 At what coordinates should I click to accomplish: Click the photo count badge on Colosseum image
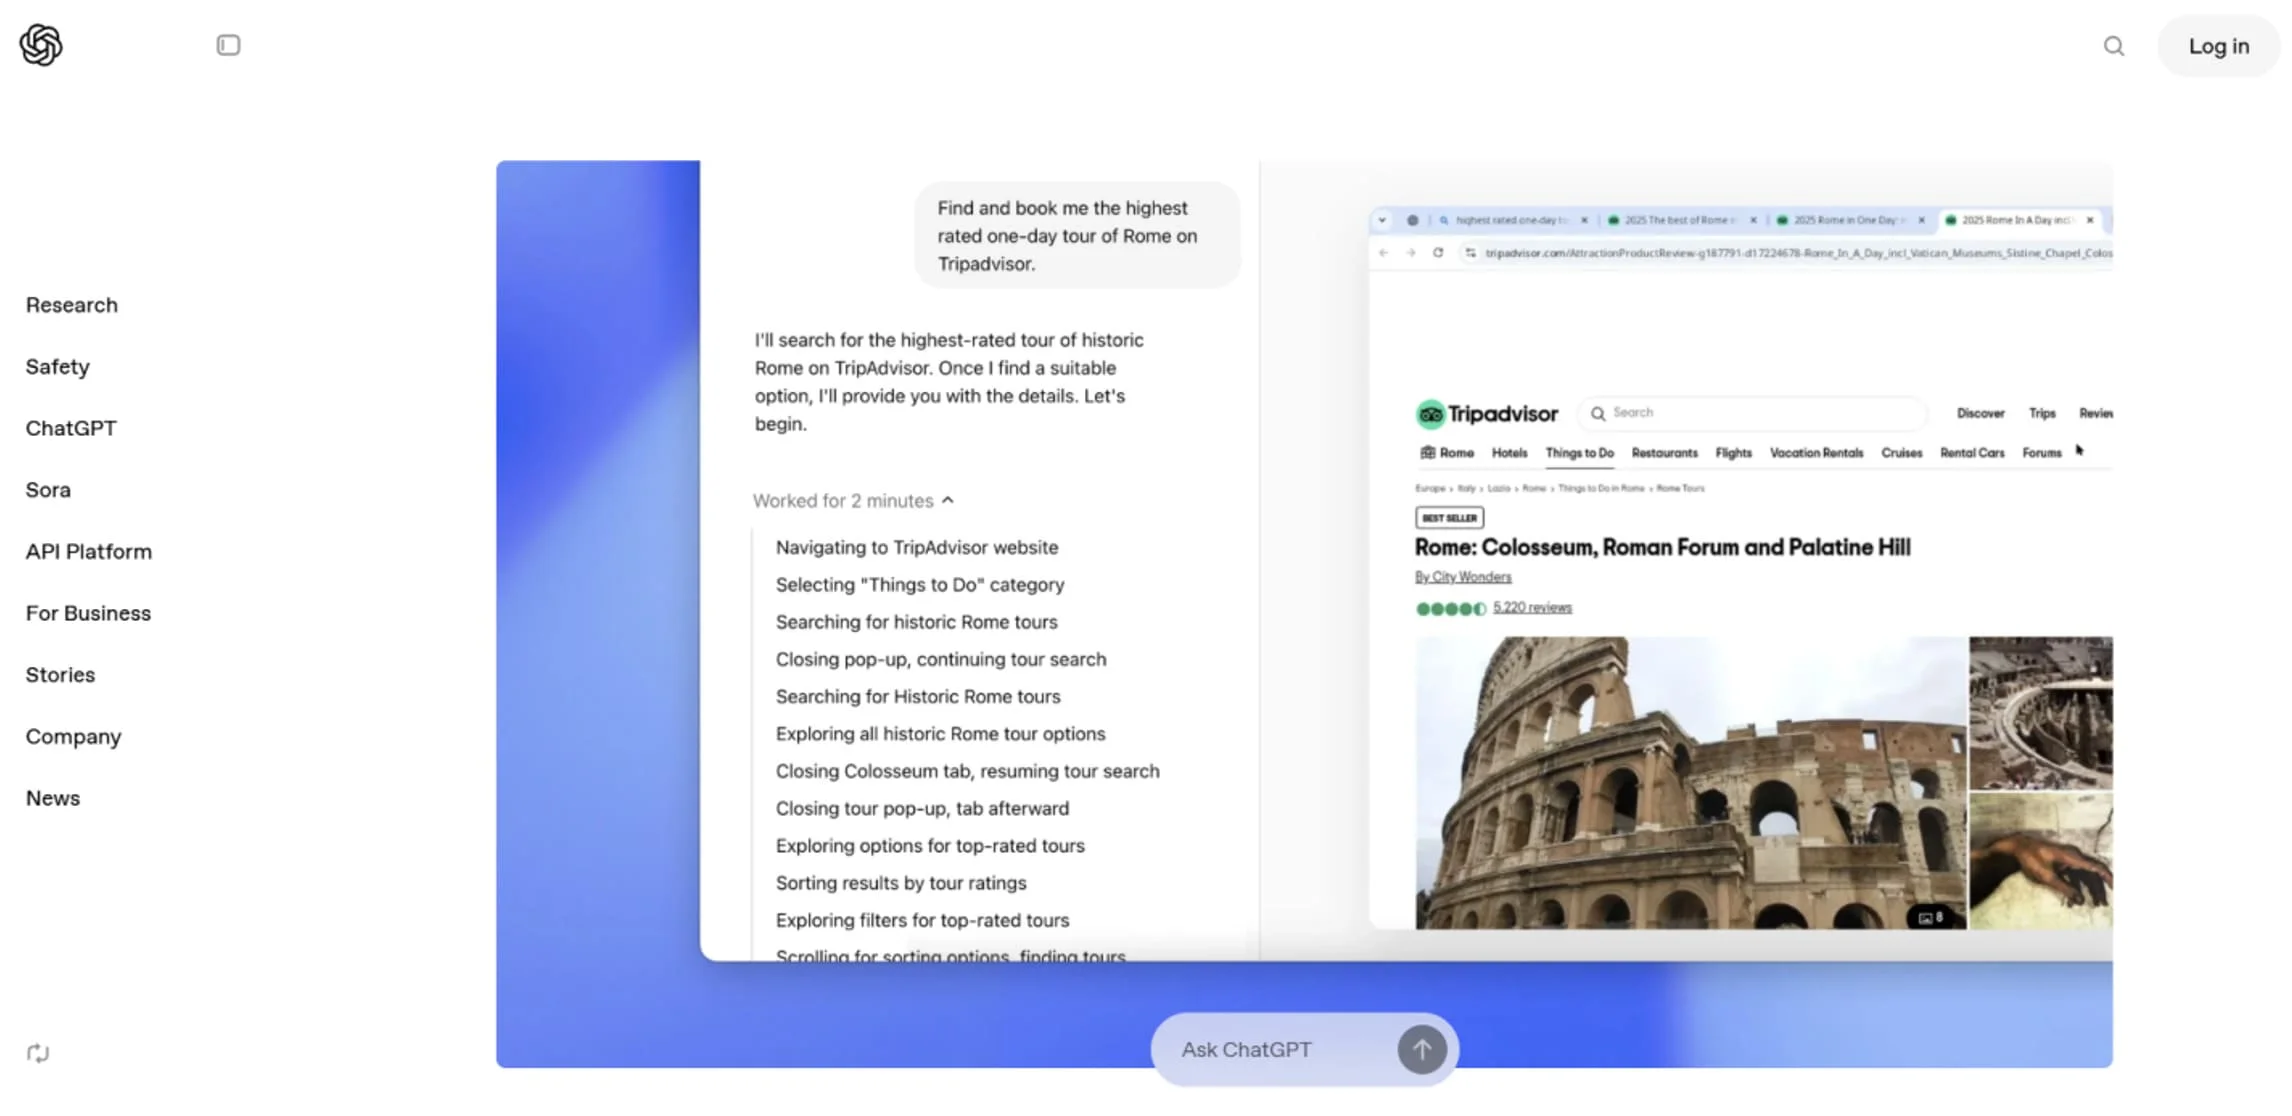(1930, 915)
